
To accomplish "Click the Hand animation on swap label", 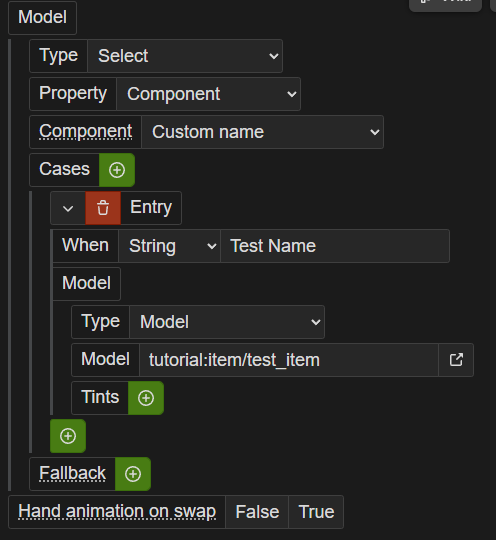I will click(x=117, y=512).
